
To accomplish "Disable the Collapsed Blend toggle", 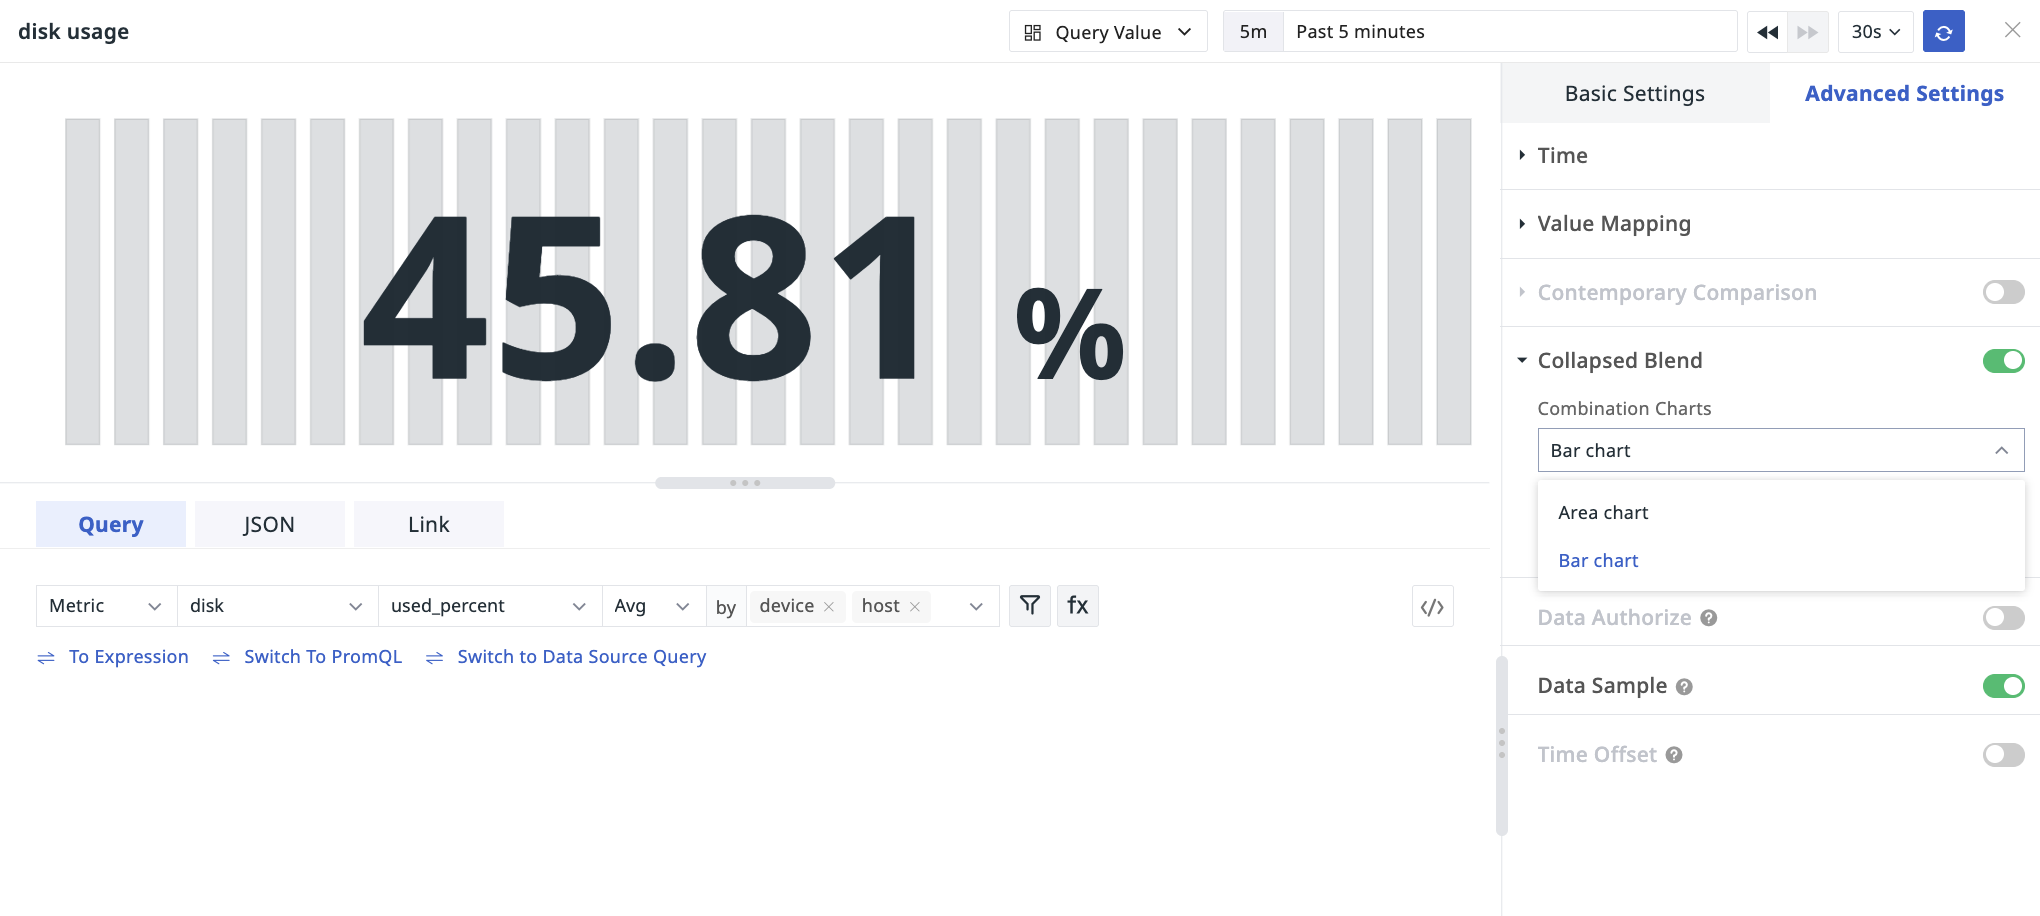I will (x=2003, y=361).
